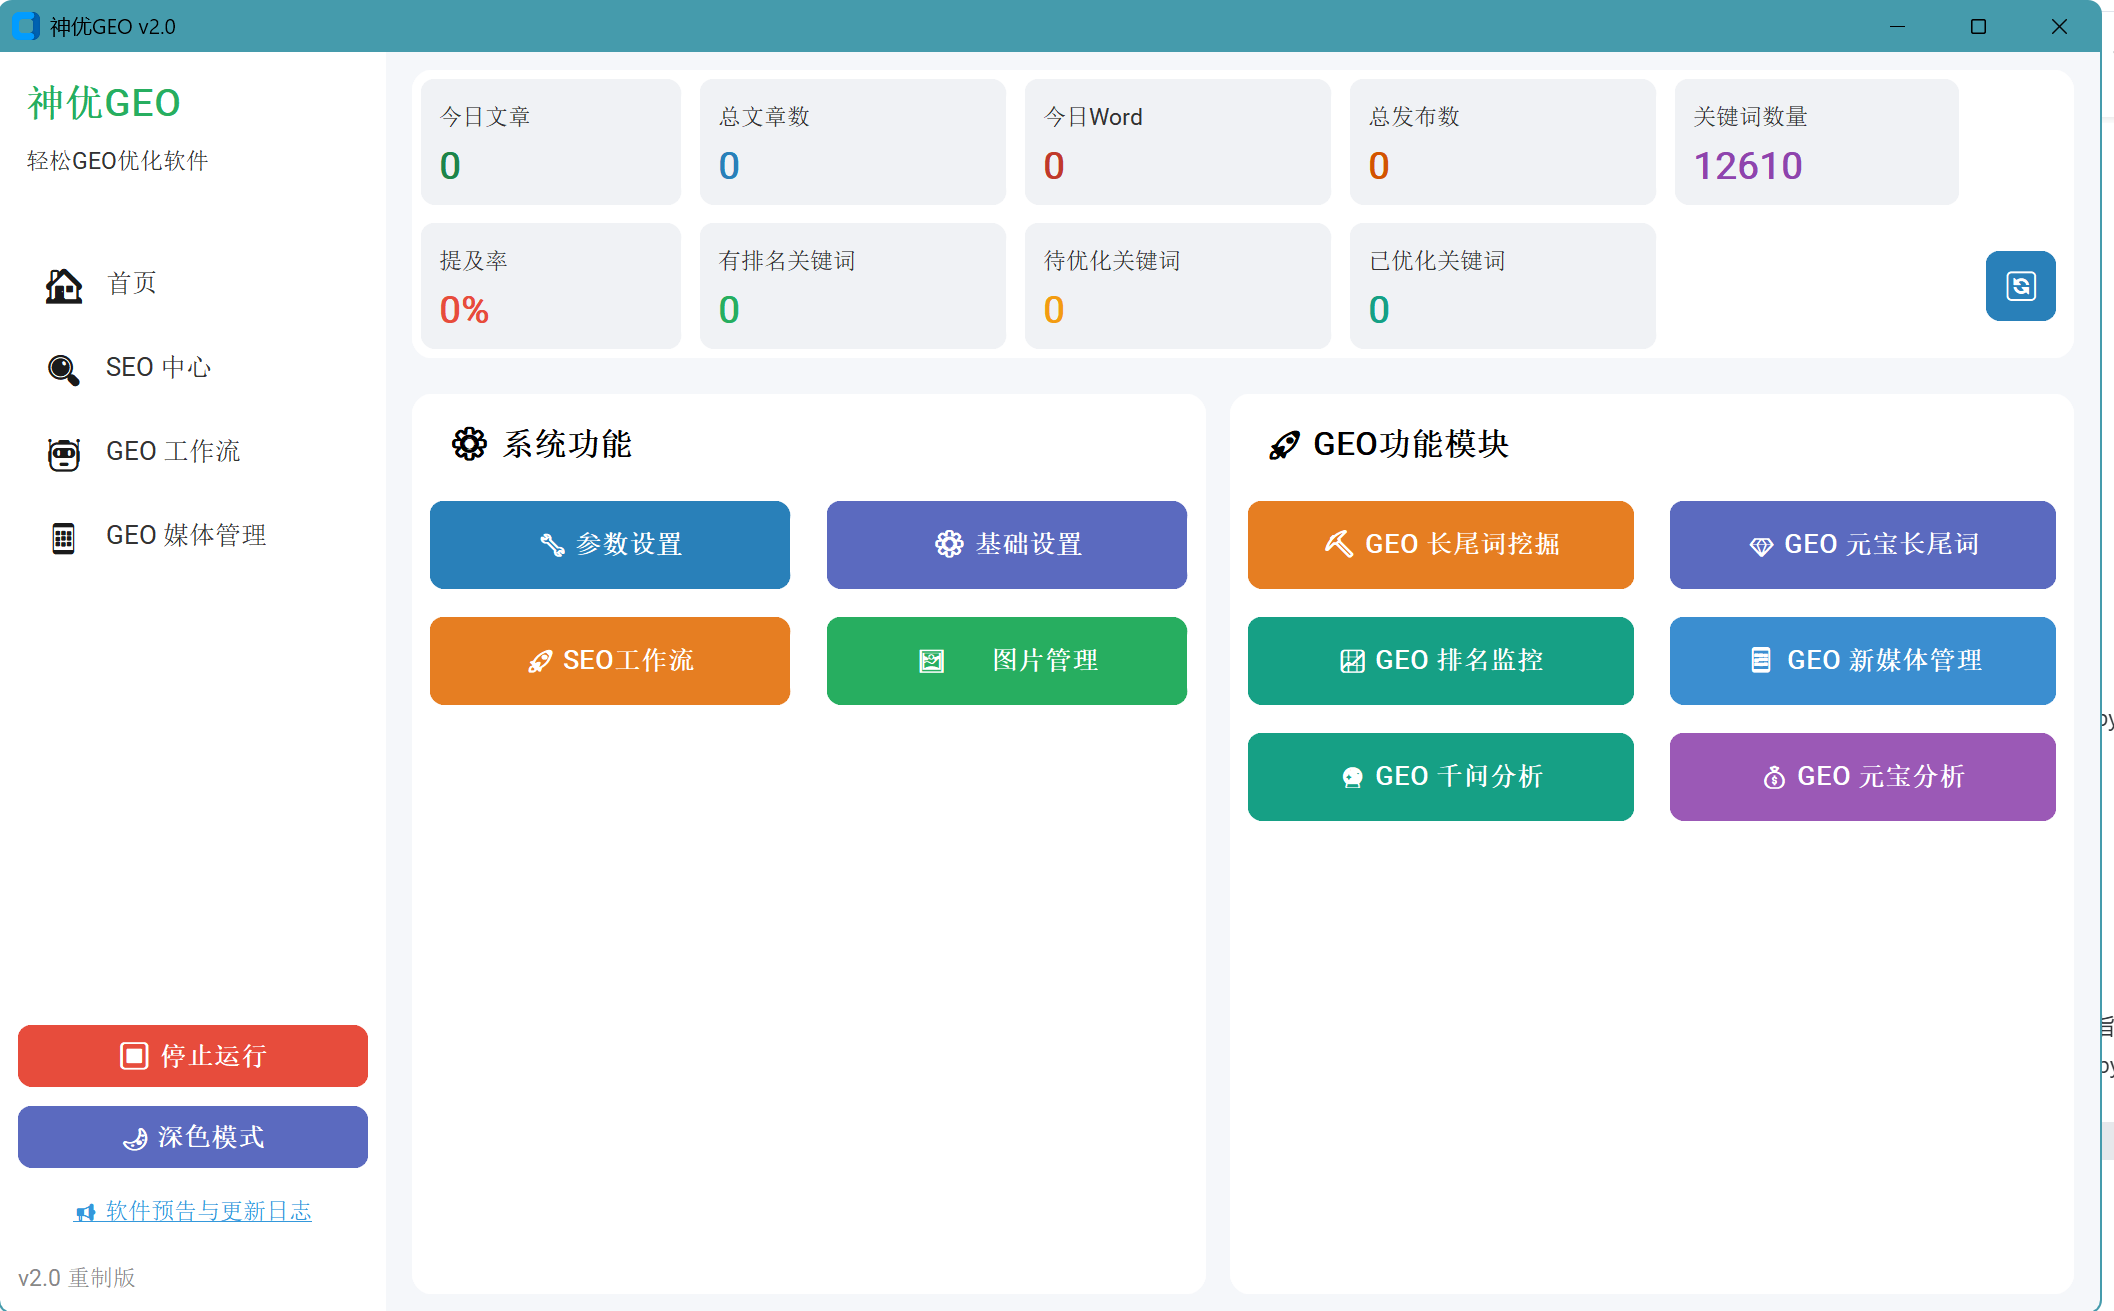Image resolution: width=2114 pixels, height=1311 pixels.
Task: Minimize the 神优GEO window
Action: [1897, 26]
